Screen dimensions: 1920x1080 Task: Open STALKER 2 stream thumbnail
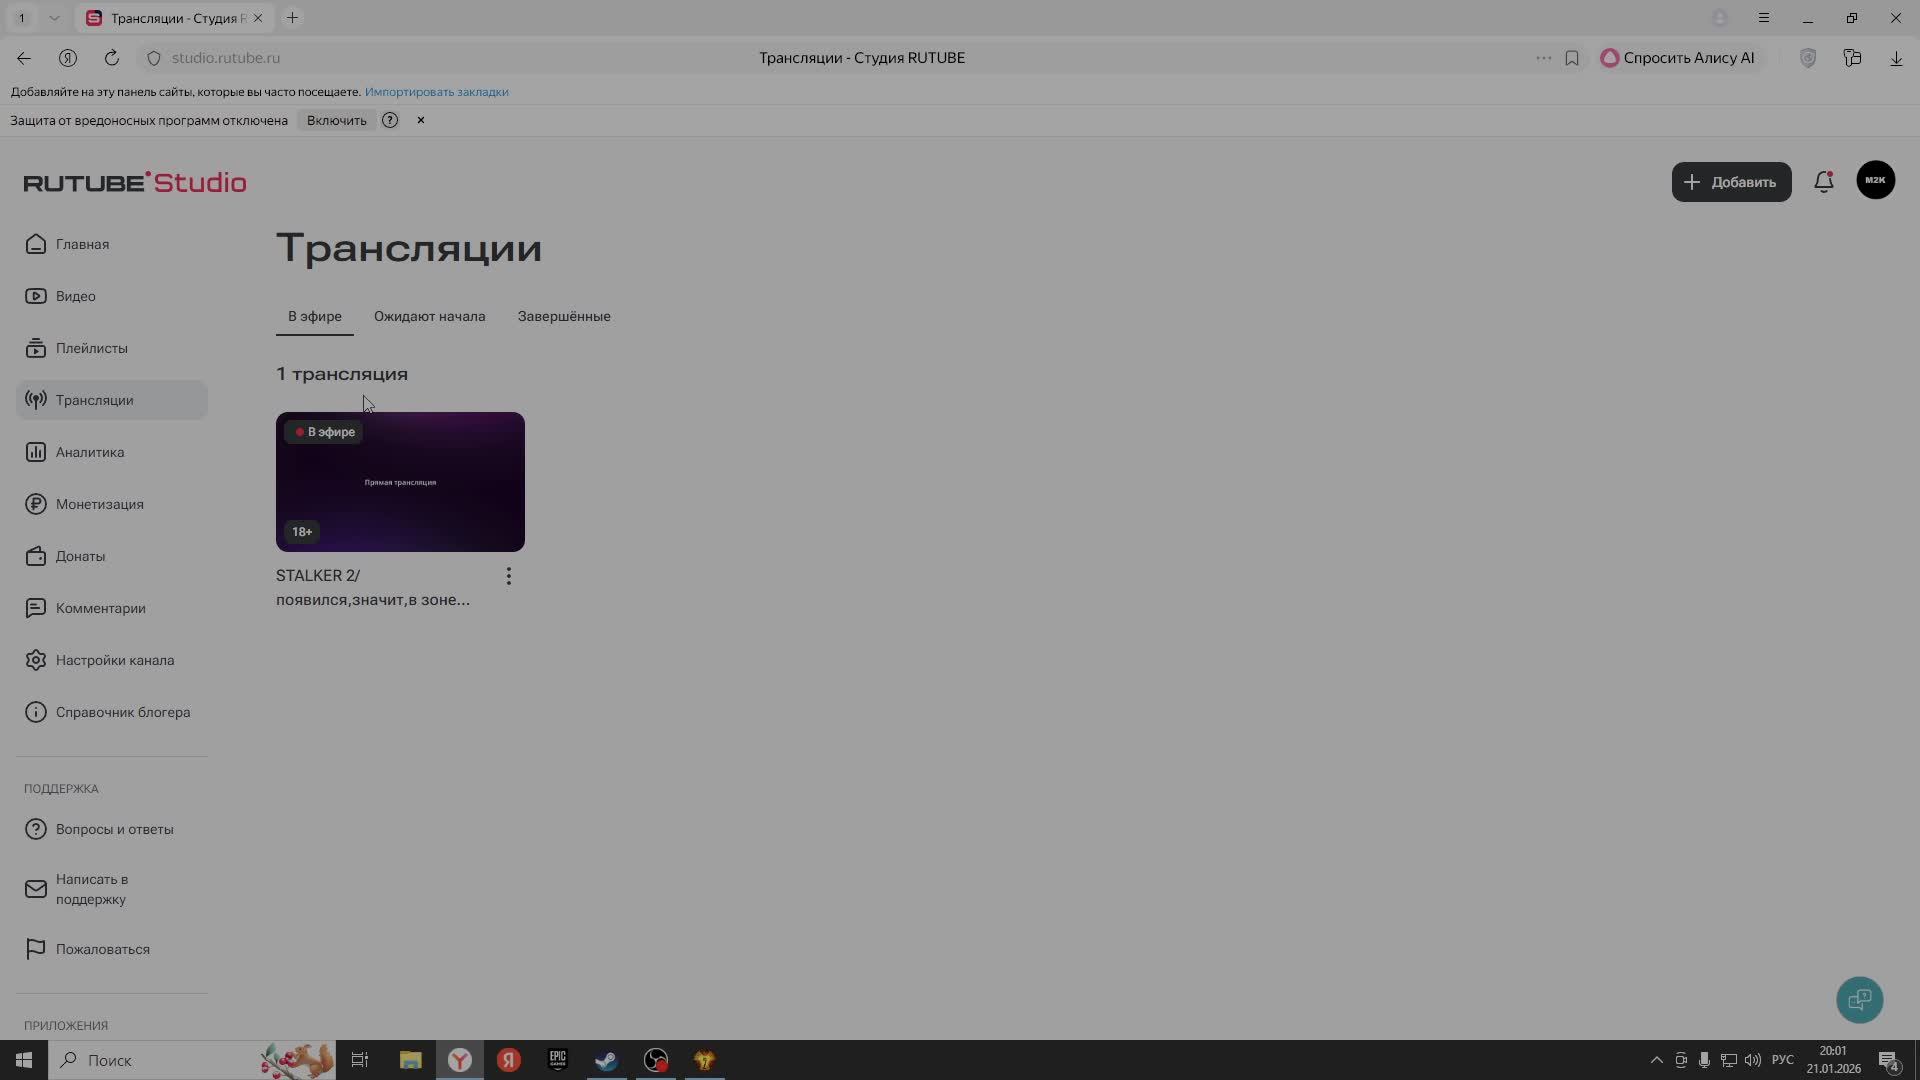[x=400, y=482]
